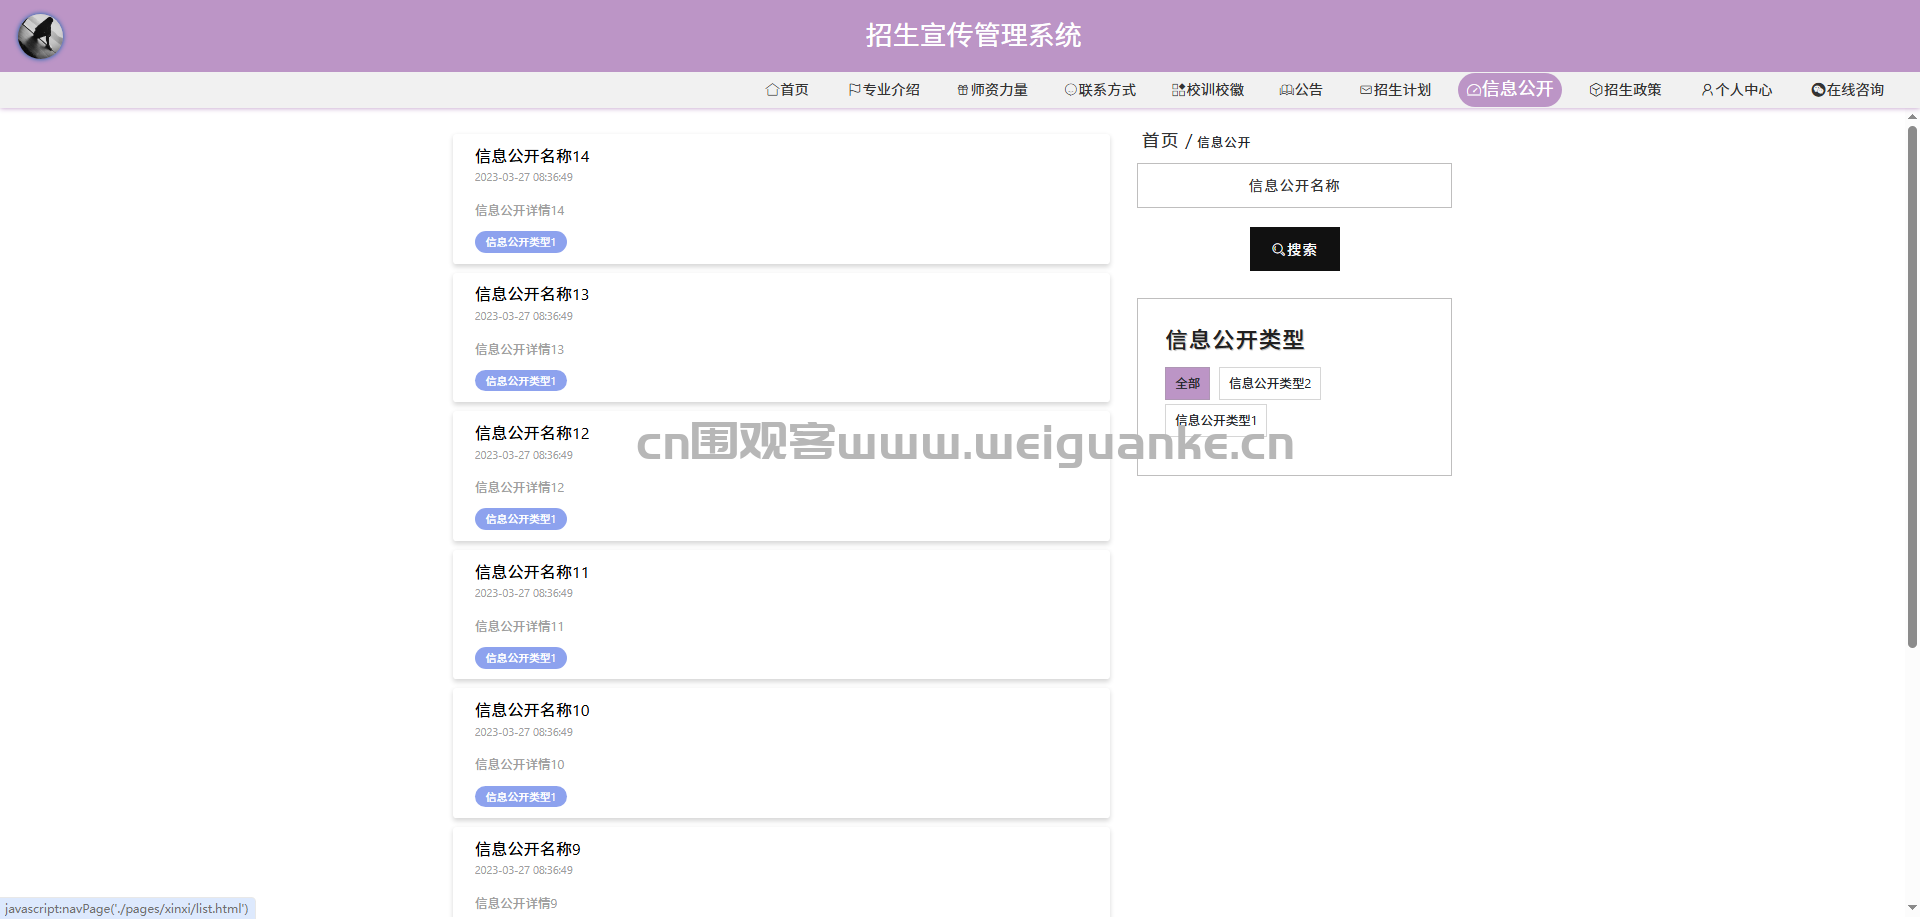Open 在线咨询 in navigation
The image size is (1920, 919).
pyautogui.click(x=1848, y=90)
